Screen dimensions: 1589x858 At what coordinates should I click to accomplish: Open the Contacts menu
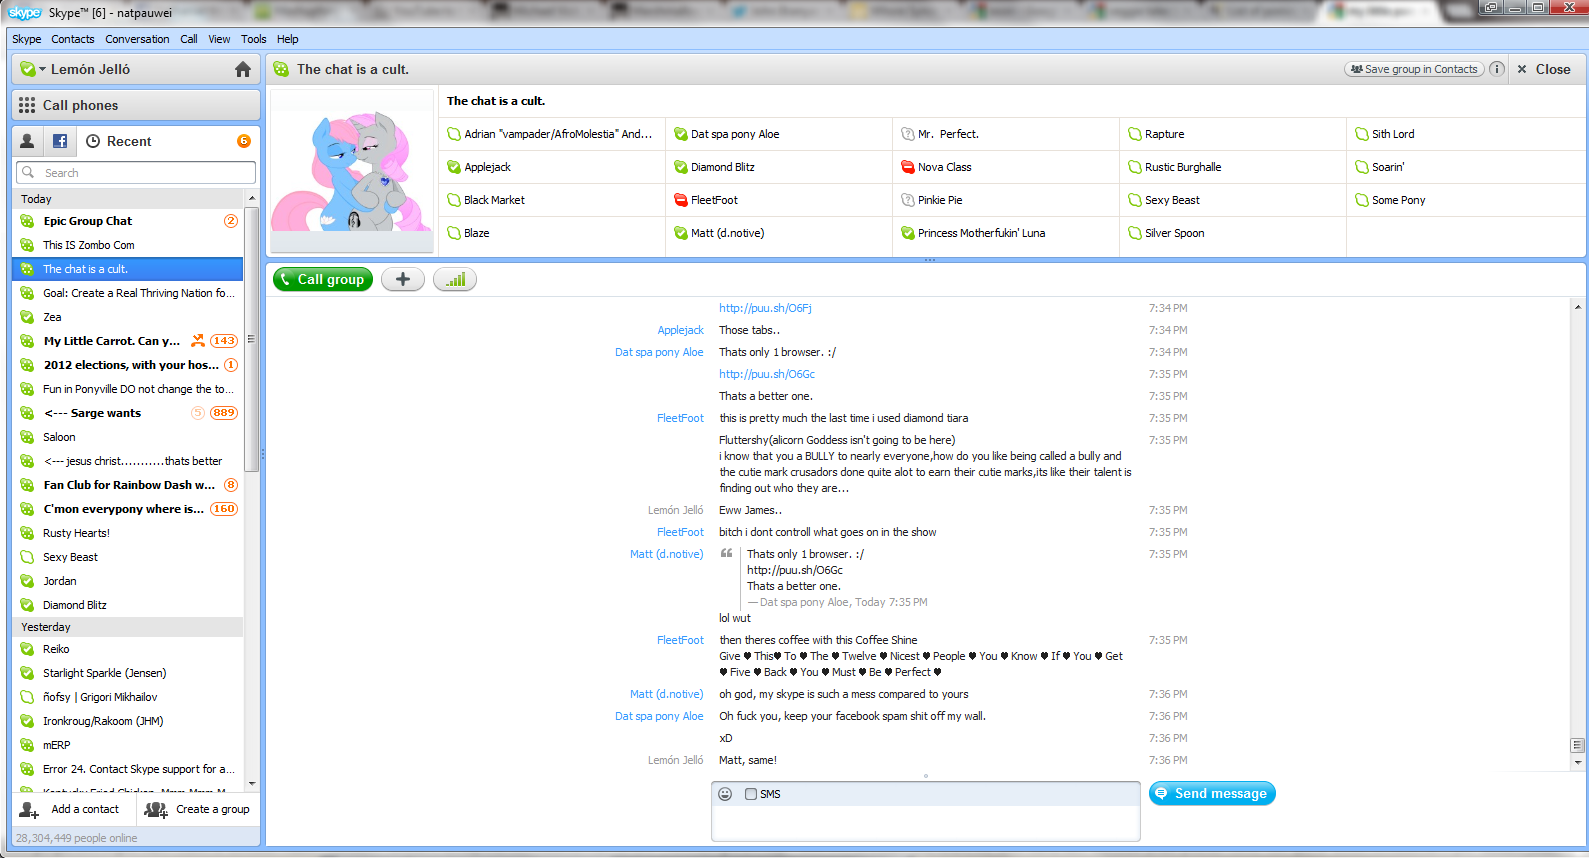point(73,39)
